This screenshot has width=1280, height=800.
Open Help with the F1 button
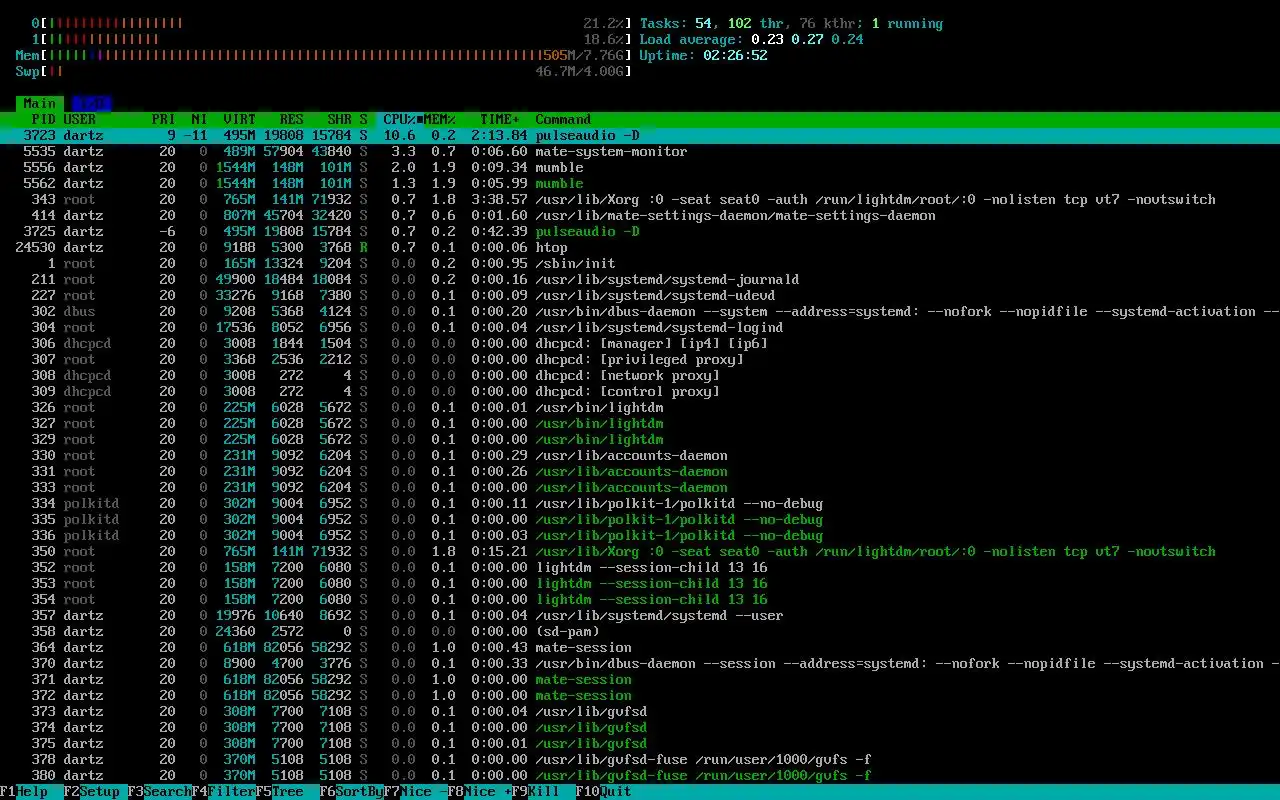pyautogui.click(x=32, y=791)
